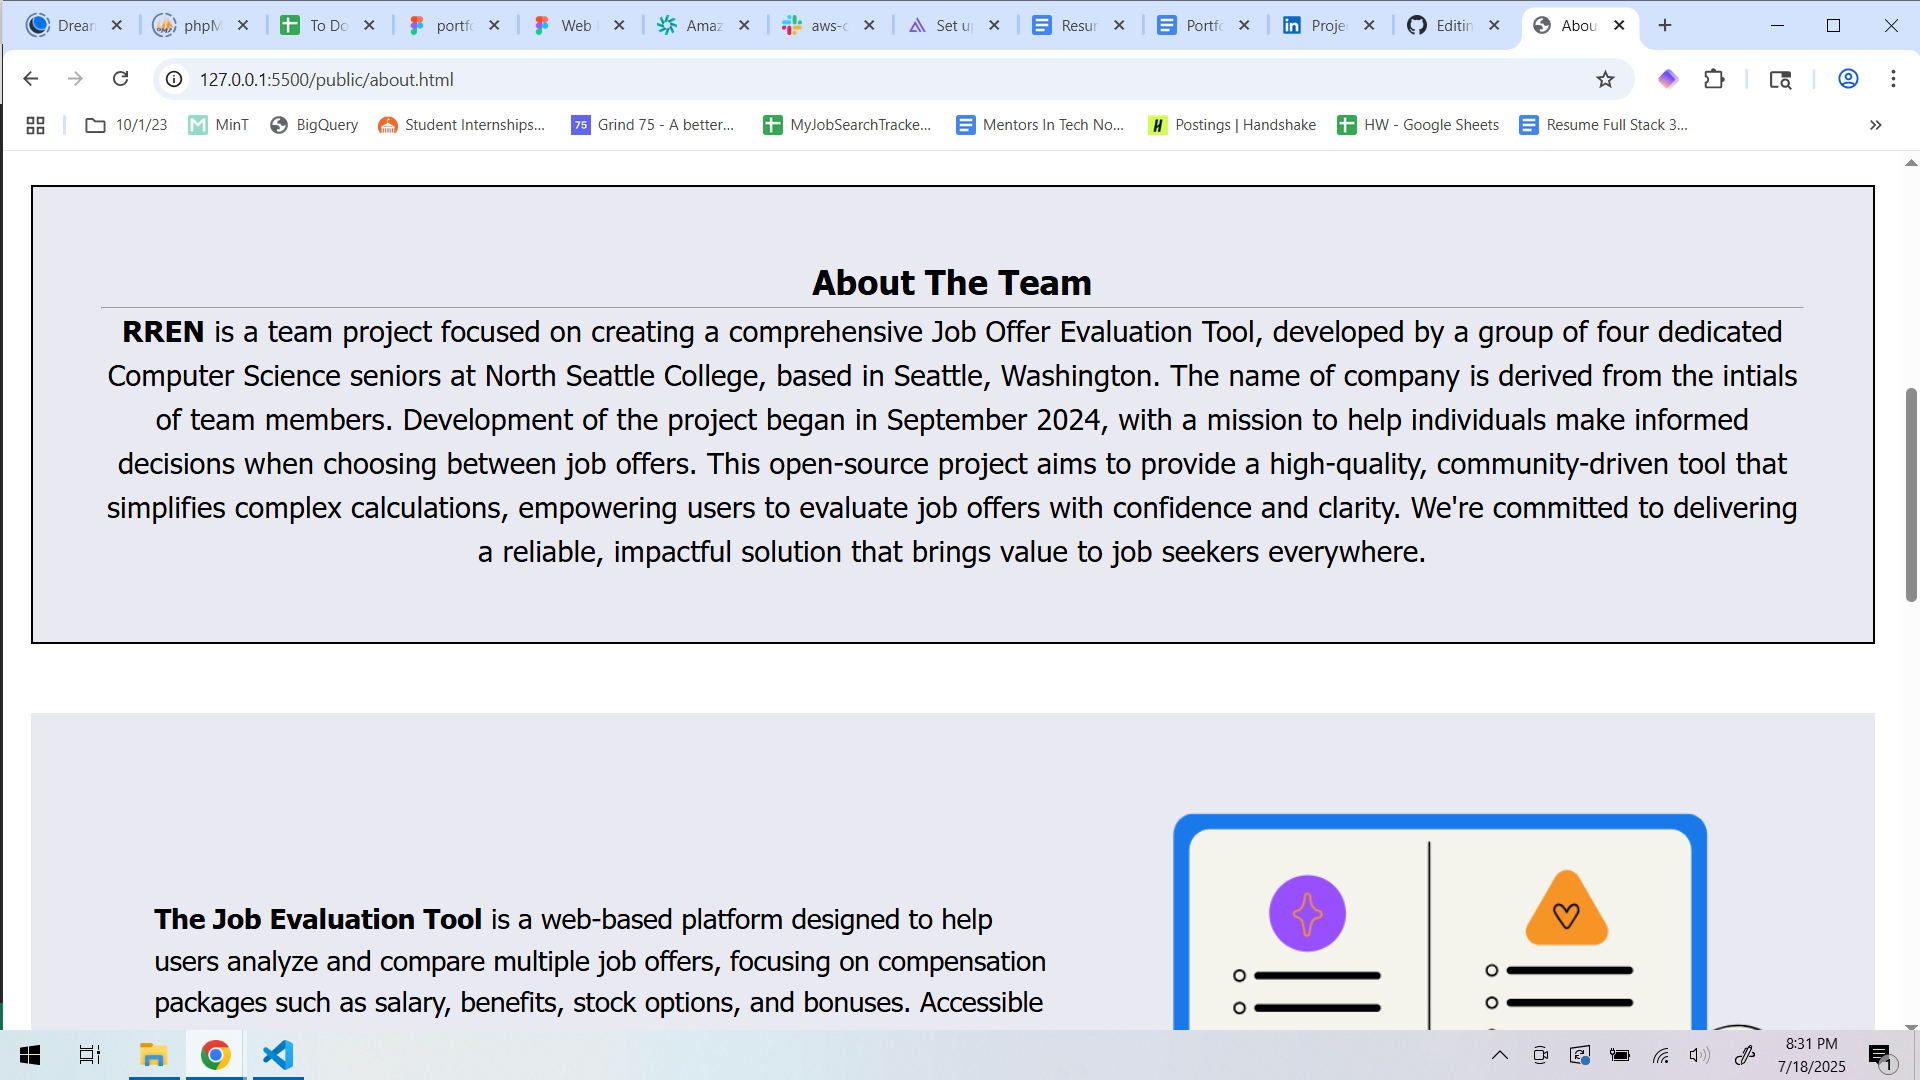Go back to previous page
This screenshot has width=1920, height=1080.
[30, 79]
